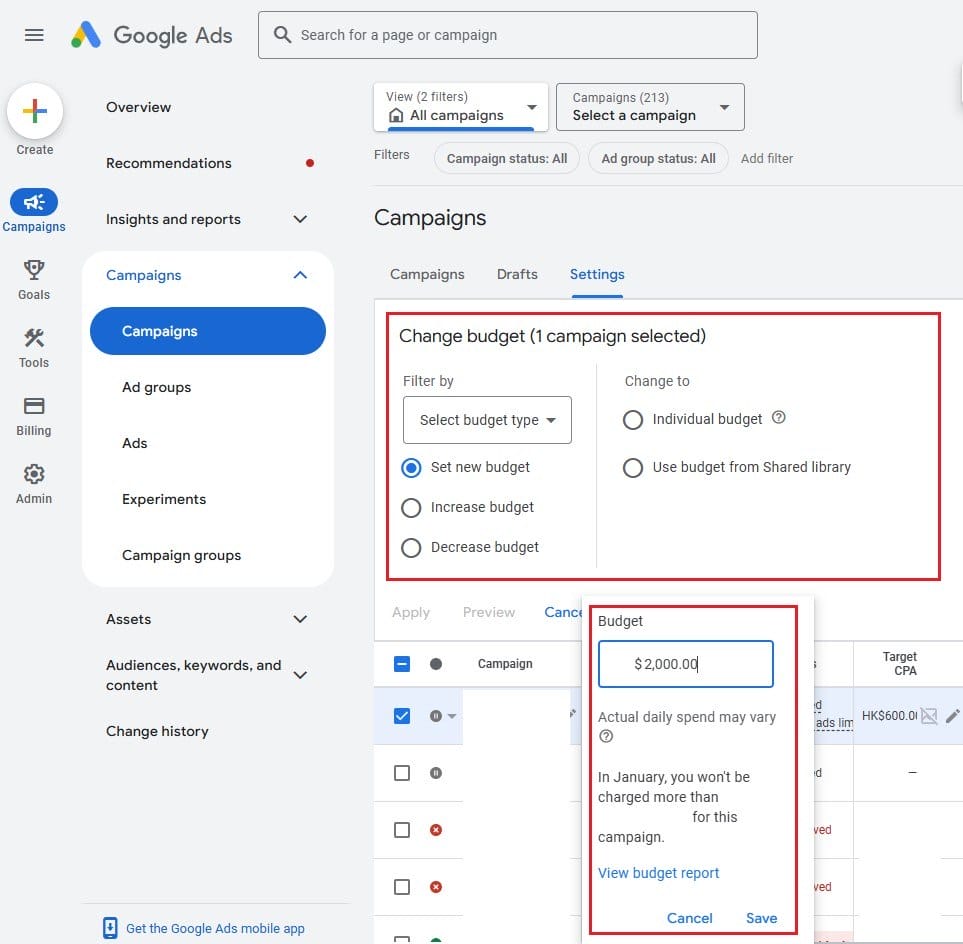Open the Select budget type dropdown
The width and height of the screenshot is (963, 944).
tap(487, 420)
